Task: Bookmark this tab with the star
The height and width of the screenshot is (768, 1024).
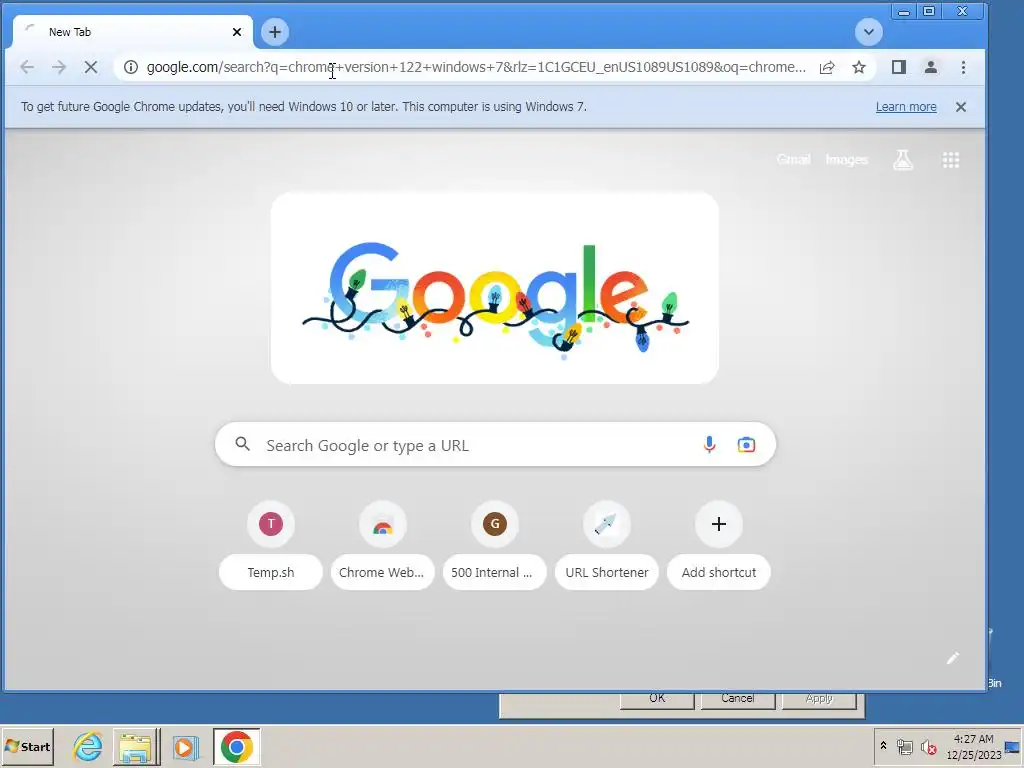Action: (x=859, y=67)
